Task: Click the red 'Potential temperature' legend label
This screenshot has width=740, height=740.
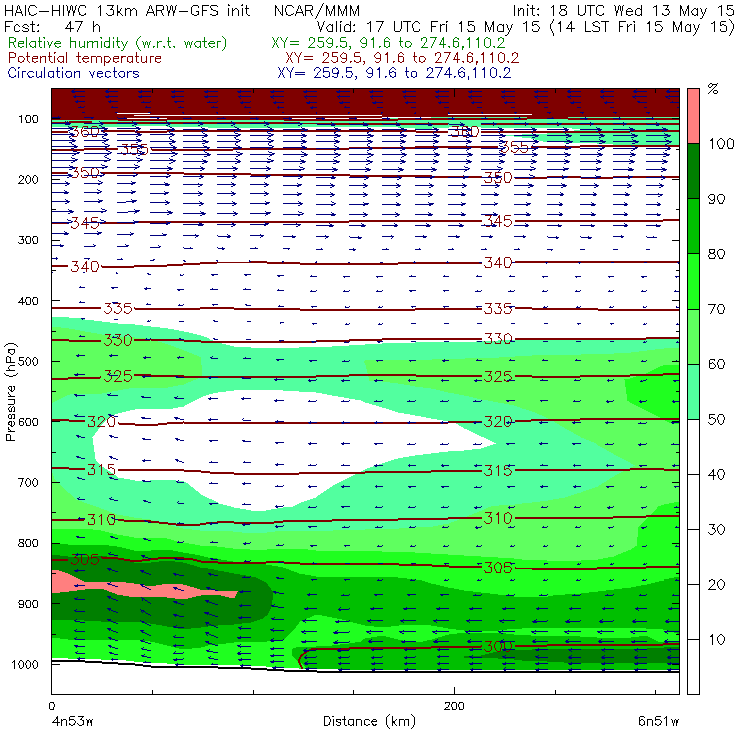Action: pyautogui.click(x=84, y=58)
